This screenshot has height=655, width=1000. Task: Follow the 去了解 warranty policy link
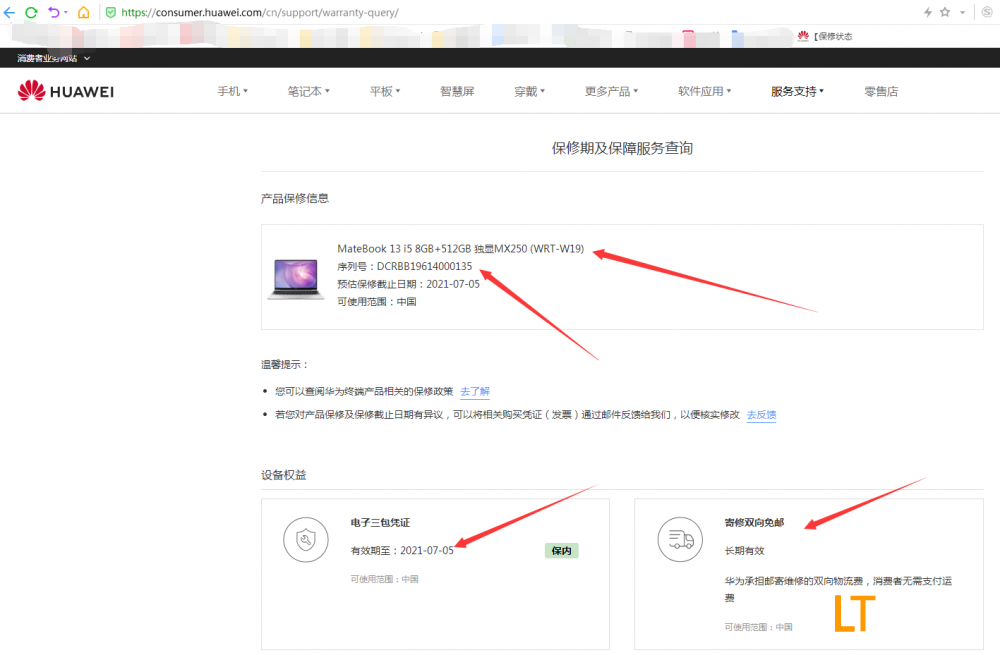point(475,391)
